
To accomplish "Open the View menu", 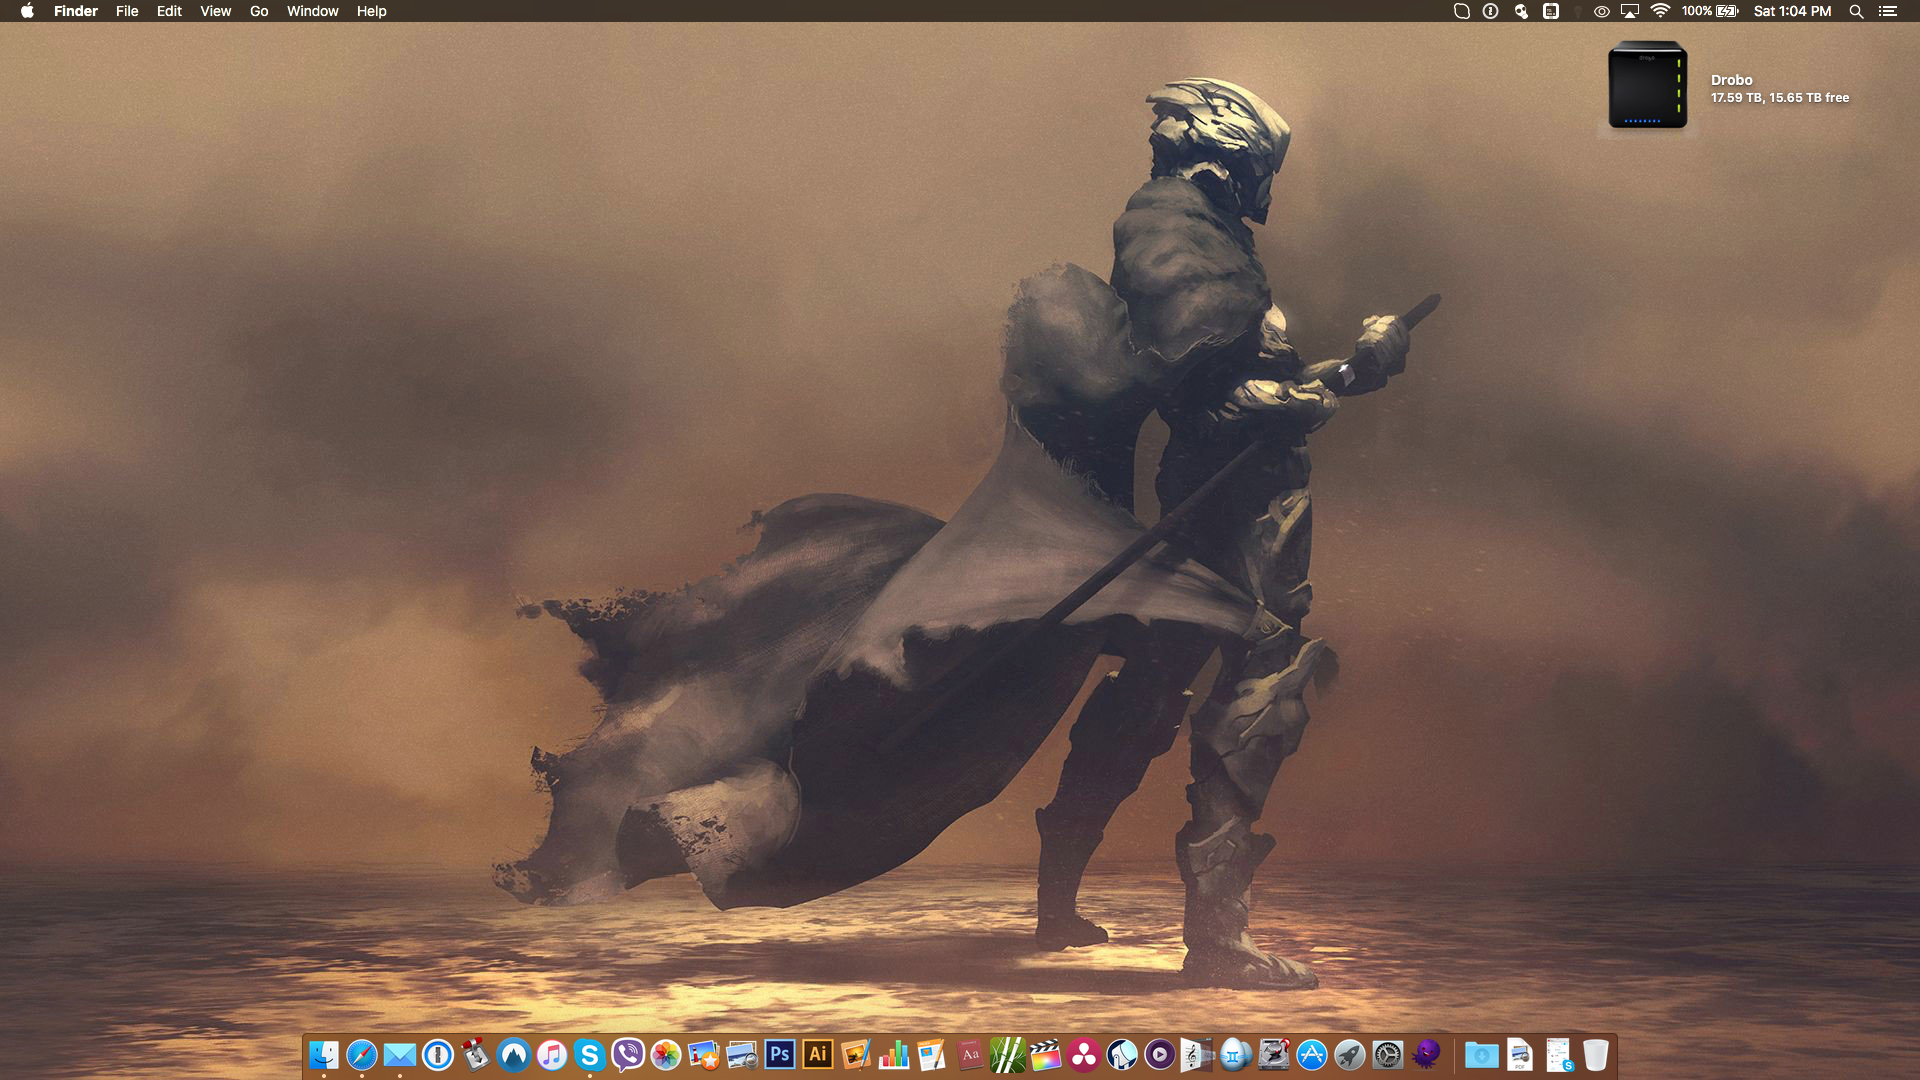I will [x=215, y=11].
